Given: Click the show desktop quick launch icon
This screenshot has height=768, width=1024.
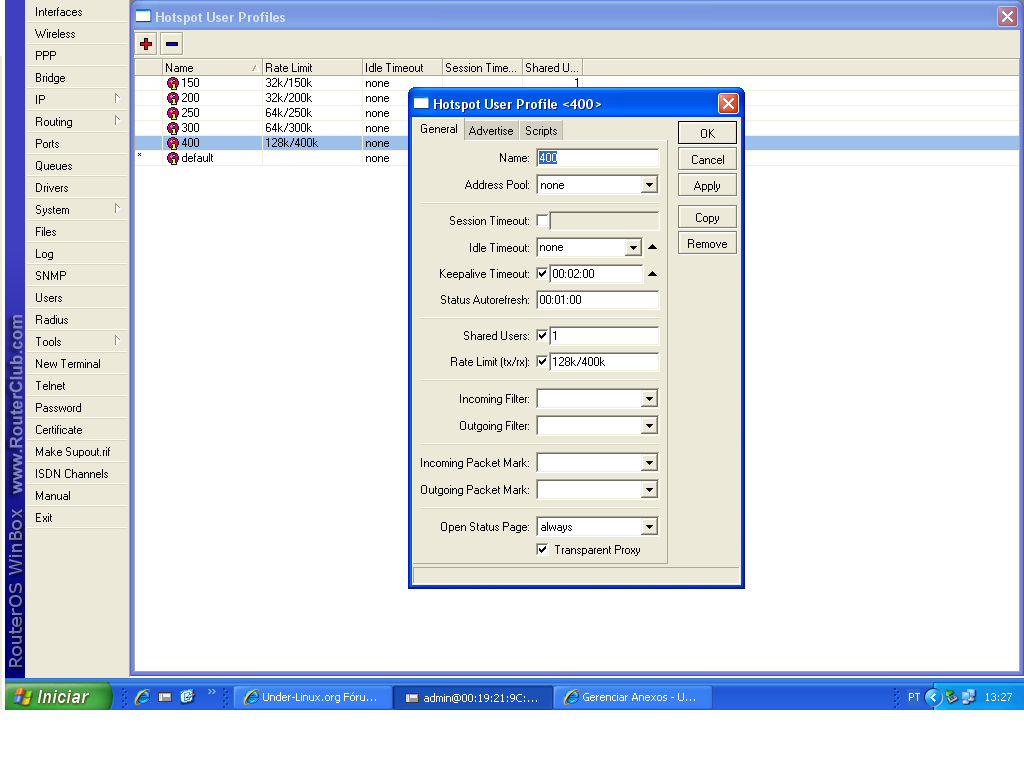Looking at the screenshot, I should 165,697.
